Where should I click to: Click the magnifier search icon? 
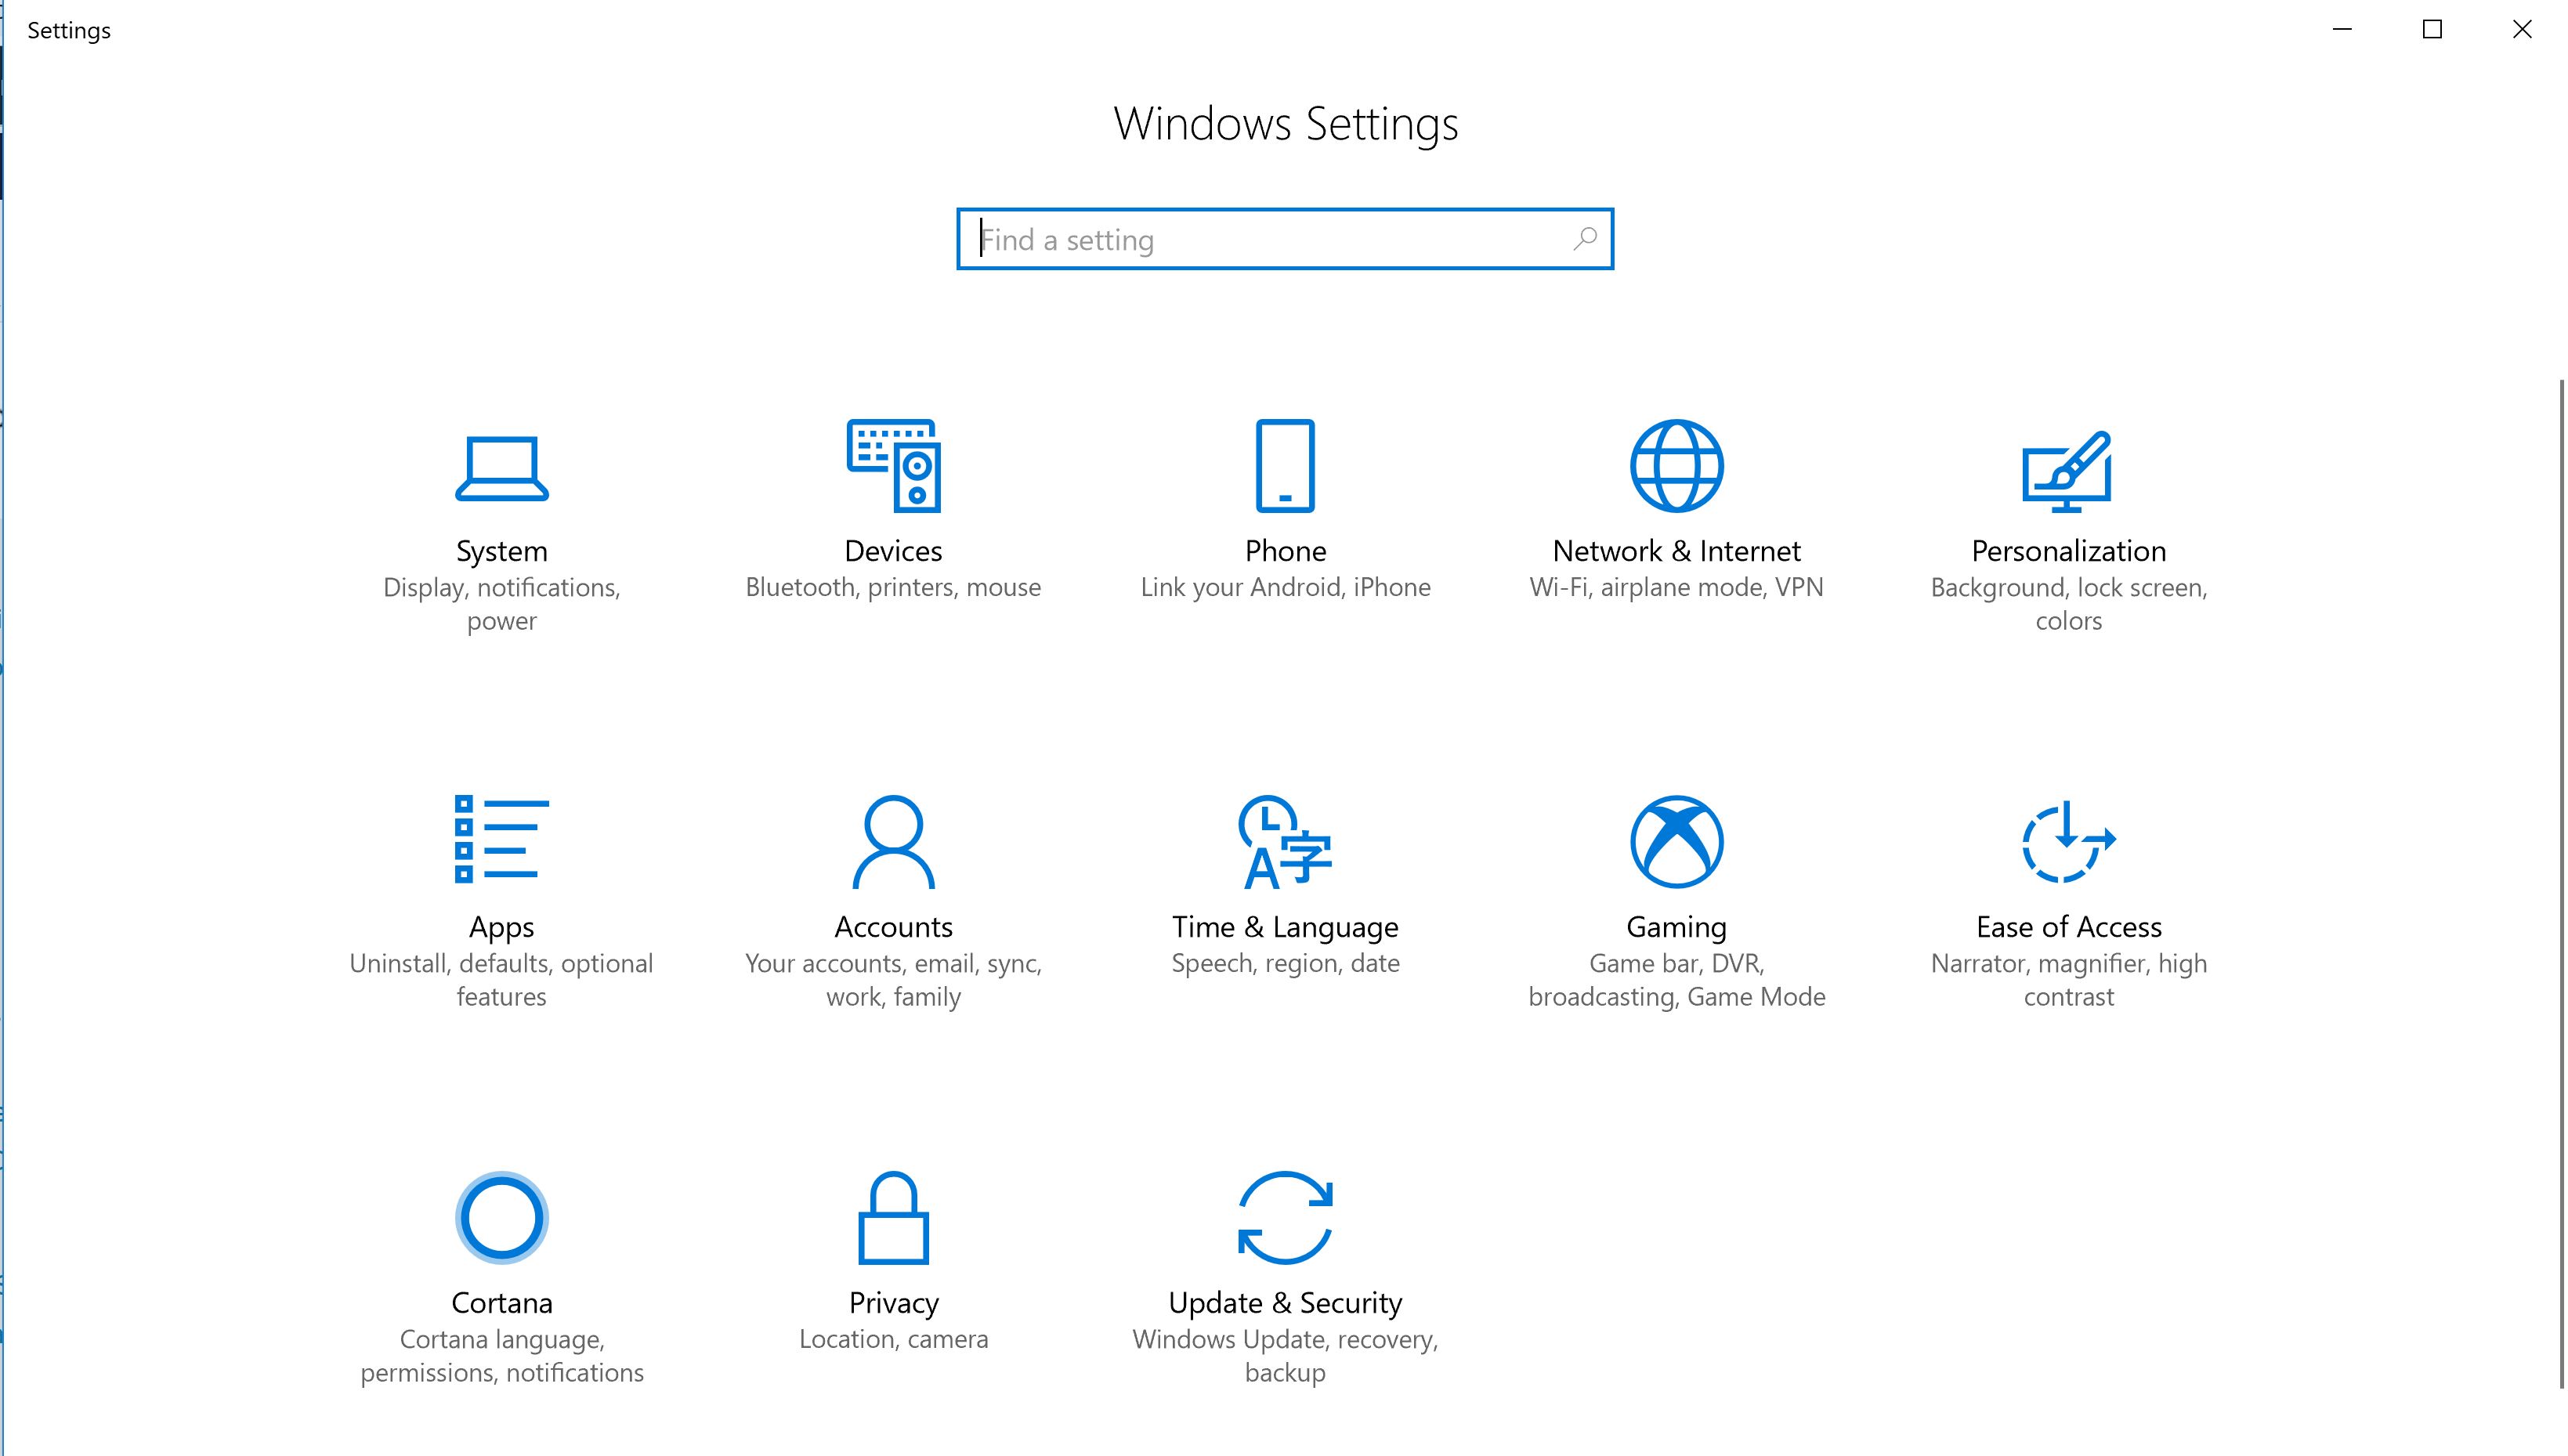(1585, 239)
